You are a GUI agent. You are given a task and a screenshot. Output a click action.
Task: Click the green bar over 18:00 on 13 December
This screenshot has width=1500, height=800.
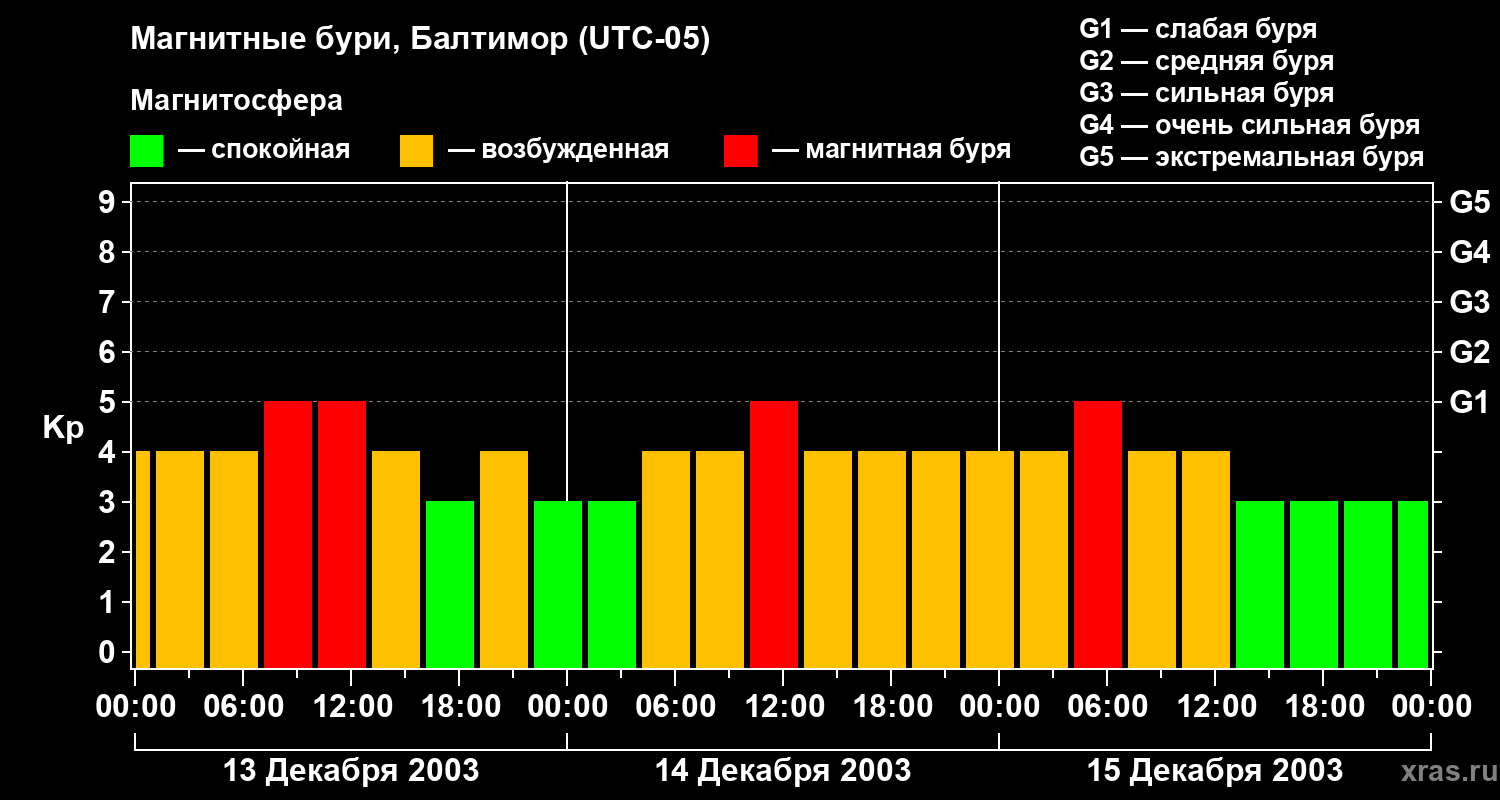click(x=450, y=584)
